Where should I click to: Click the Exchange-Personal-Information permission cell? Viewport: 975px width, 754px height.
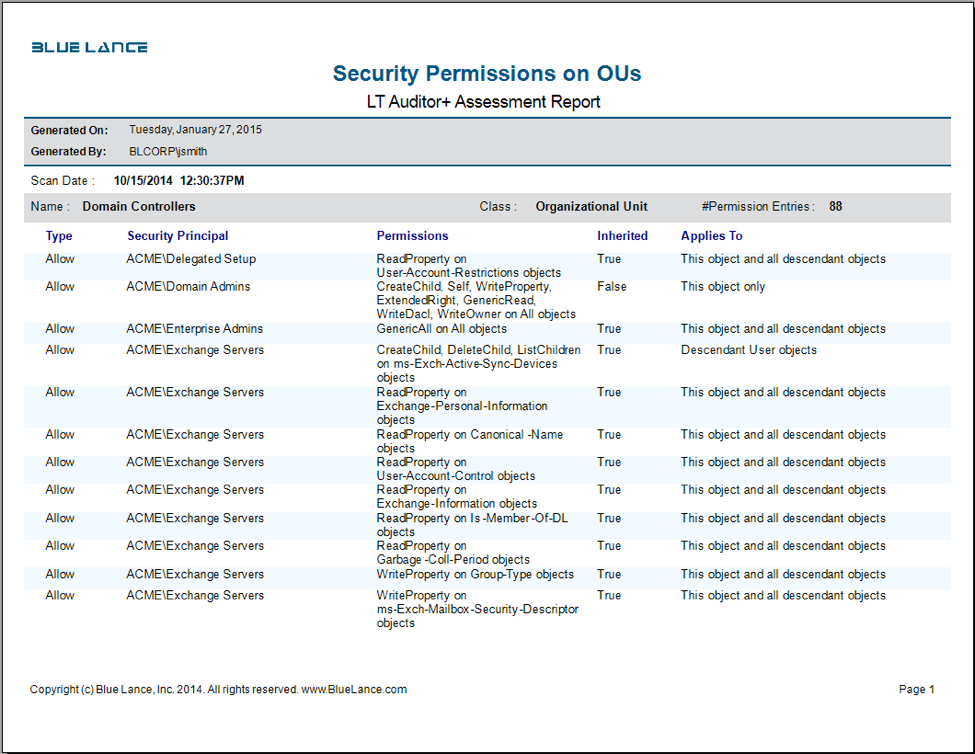click(462, 406)
